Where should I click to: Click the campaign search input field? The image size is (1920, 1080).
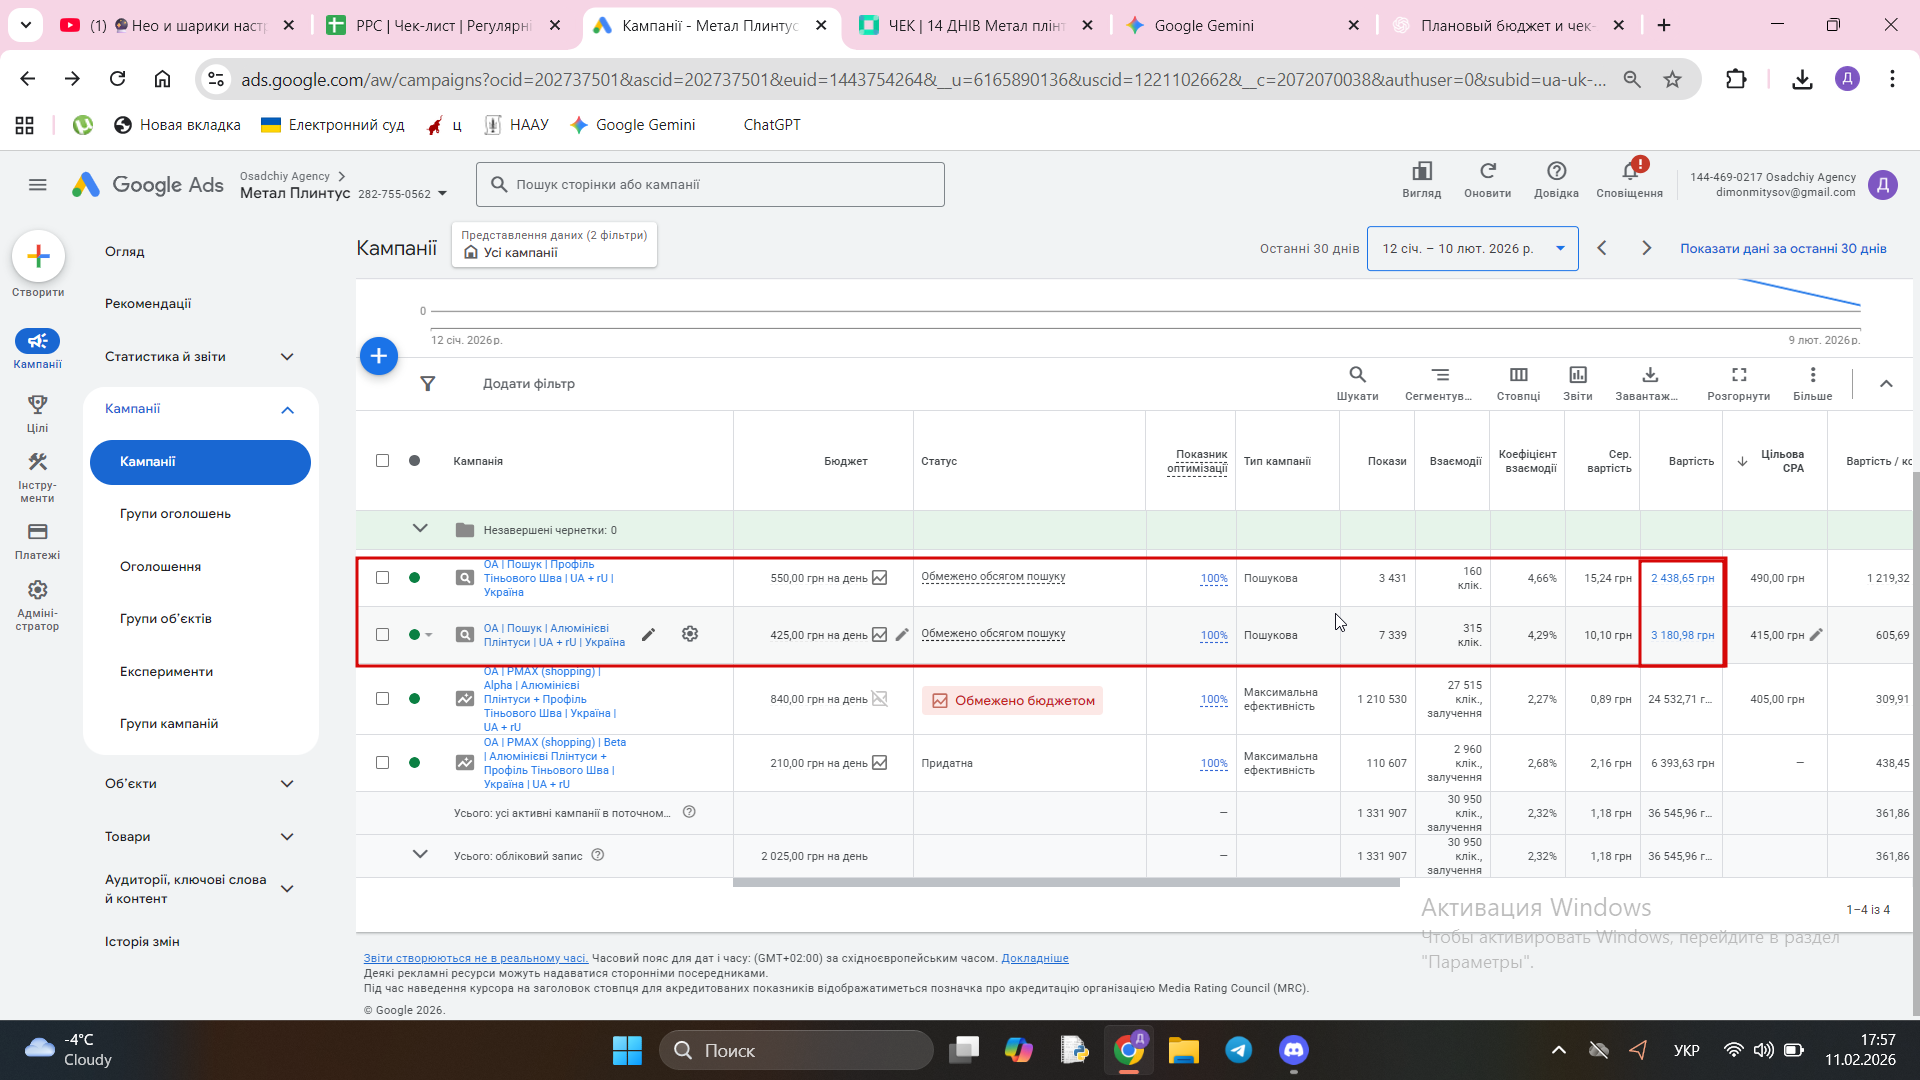710,185
